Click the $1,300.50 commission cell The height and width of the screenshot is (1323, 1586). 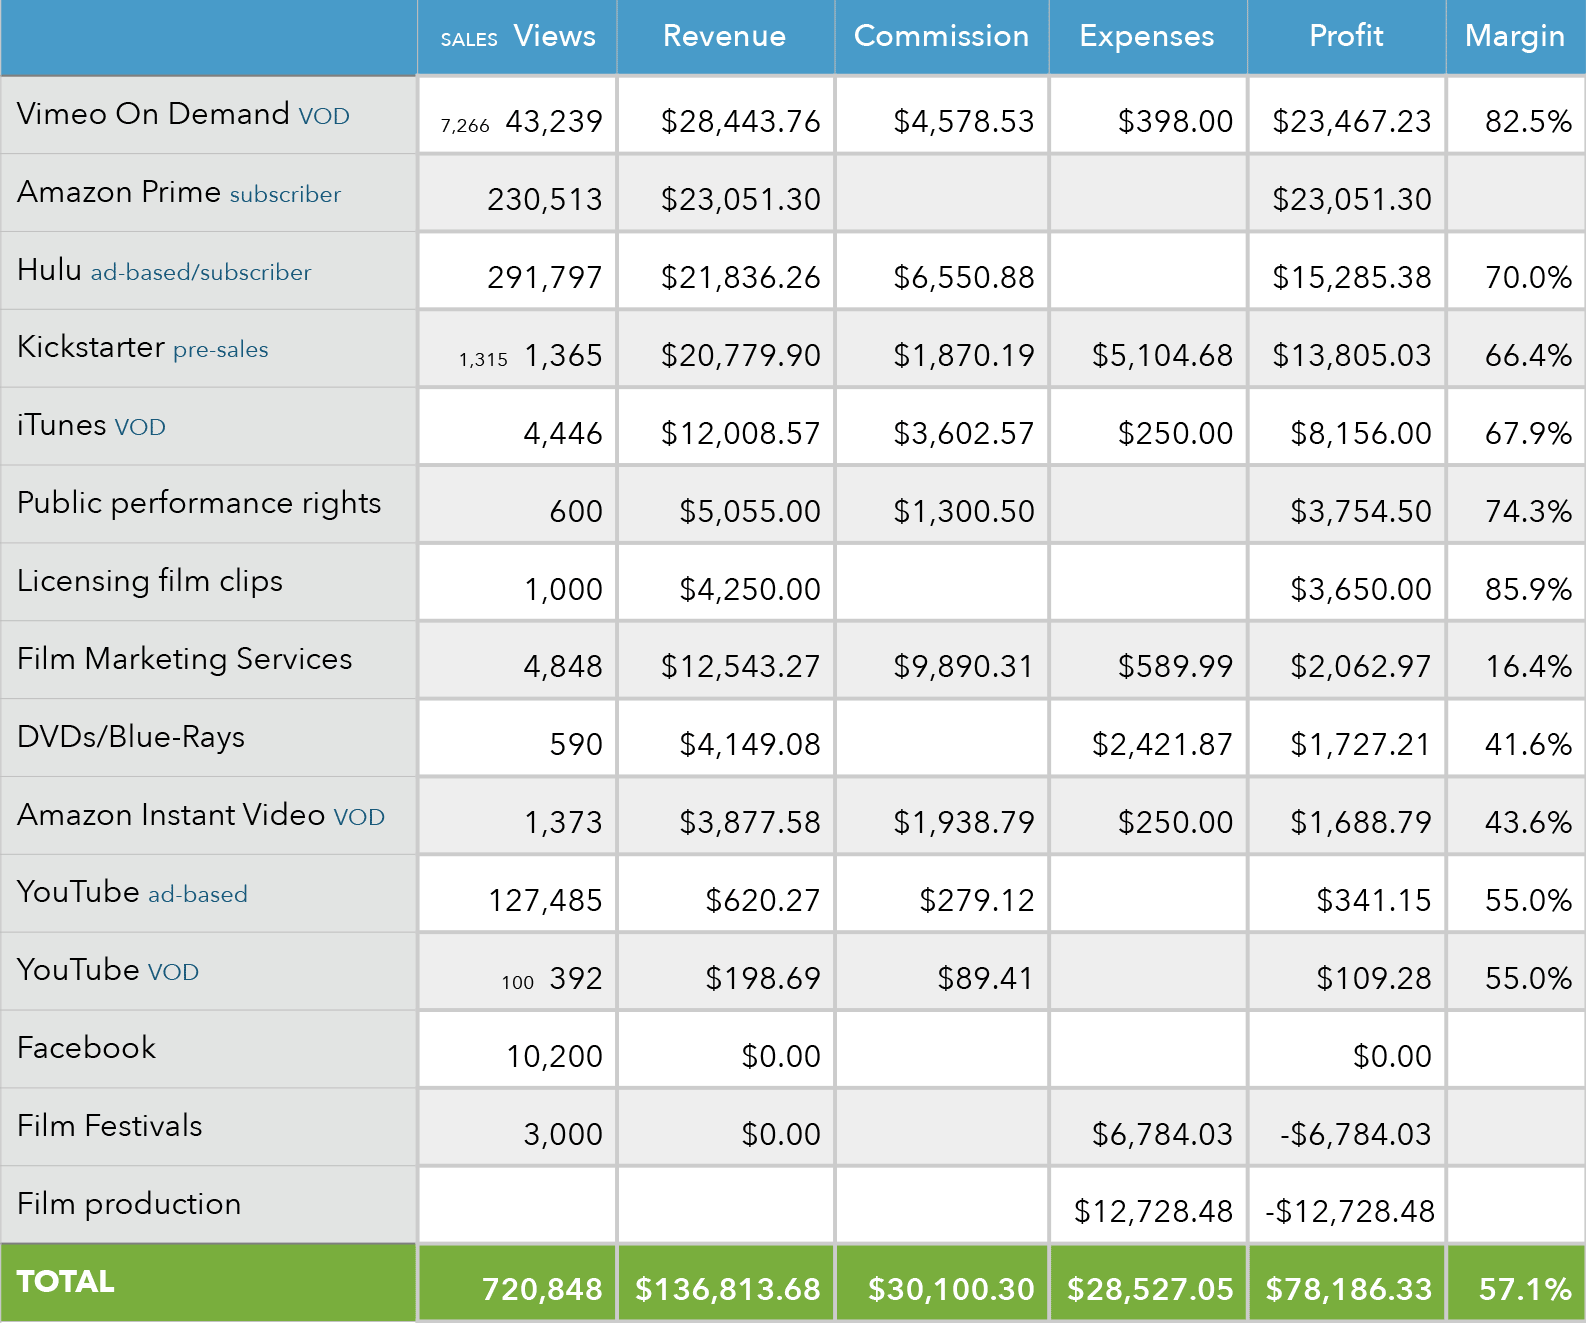pos(942,505)
